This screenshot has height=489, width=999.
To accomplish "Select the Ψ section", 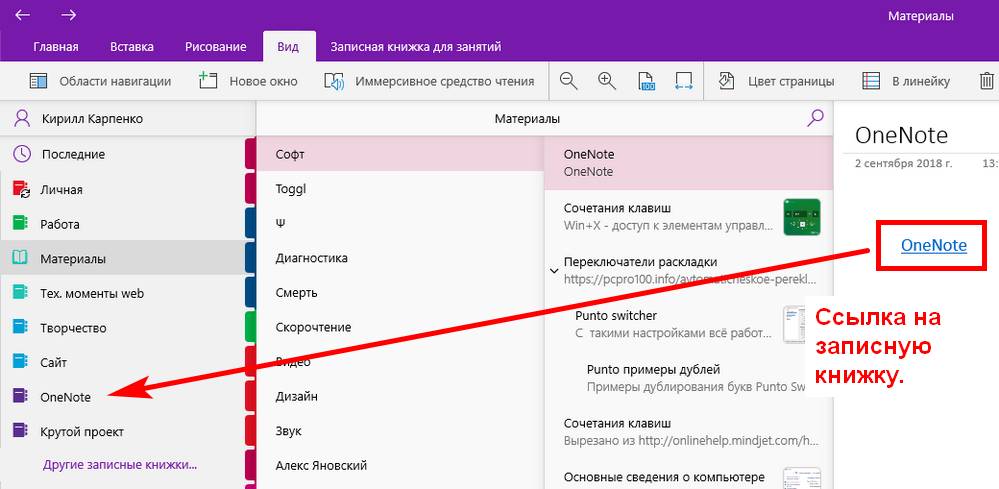I will click(x=399, y=223).
